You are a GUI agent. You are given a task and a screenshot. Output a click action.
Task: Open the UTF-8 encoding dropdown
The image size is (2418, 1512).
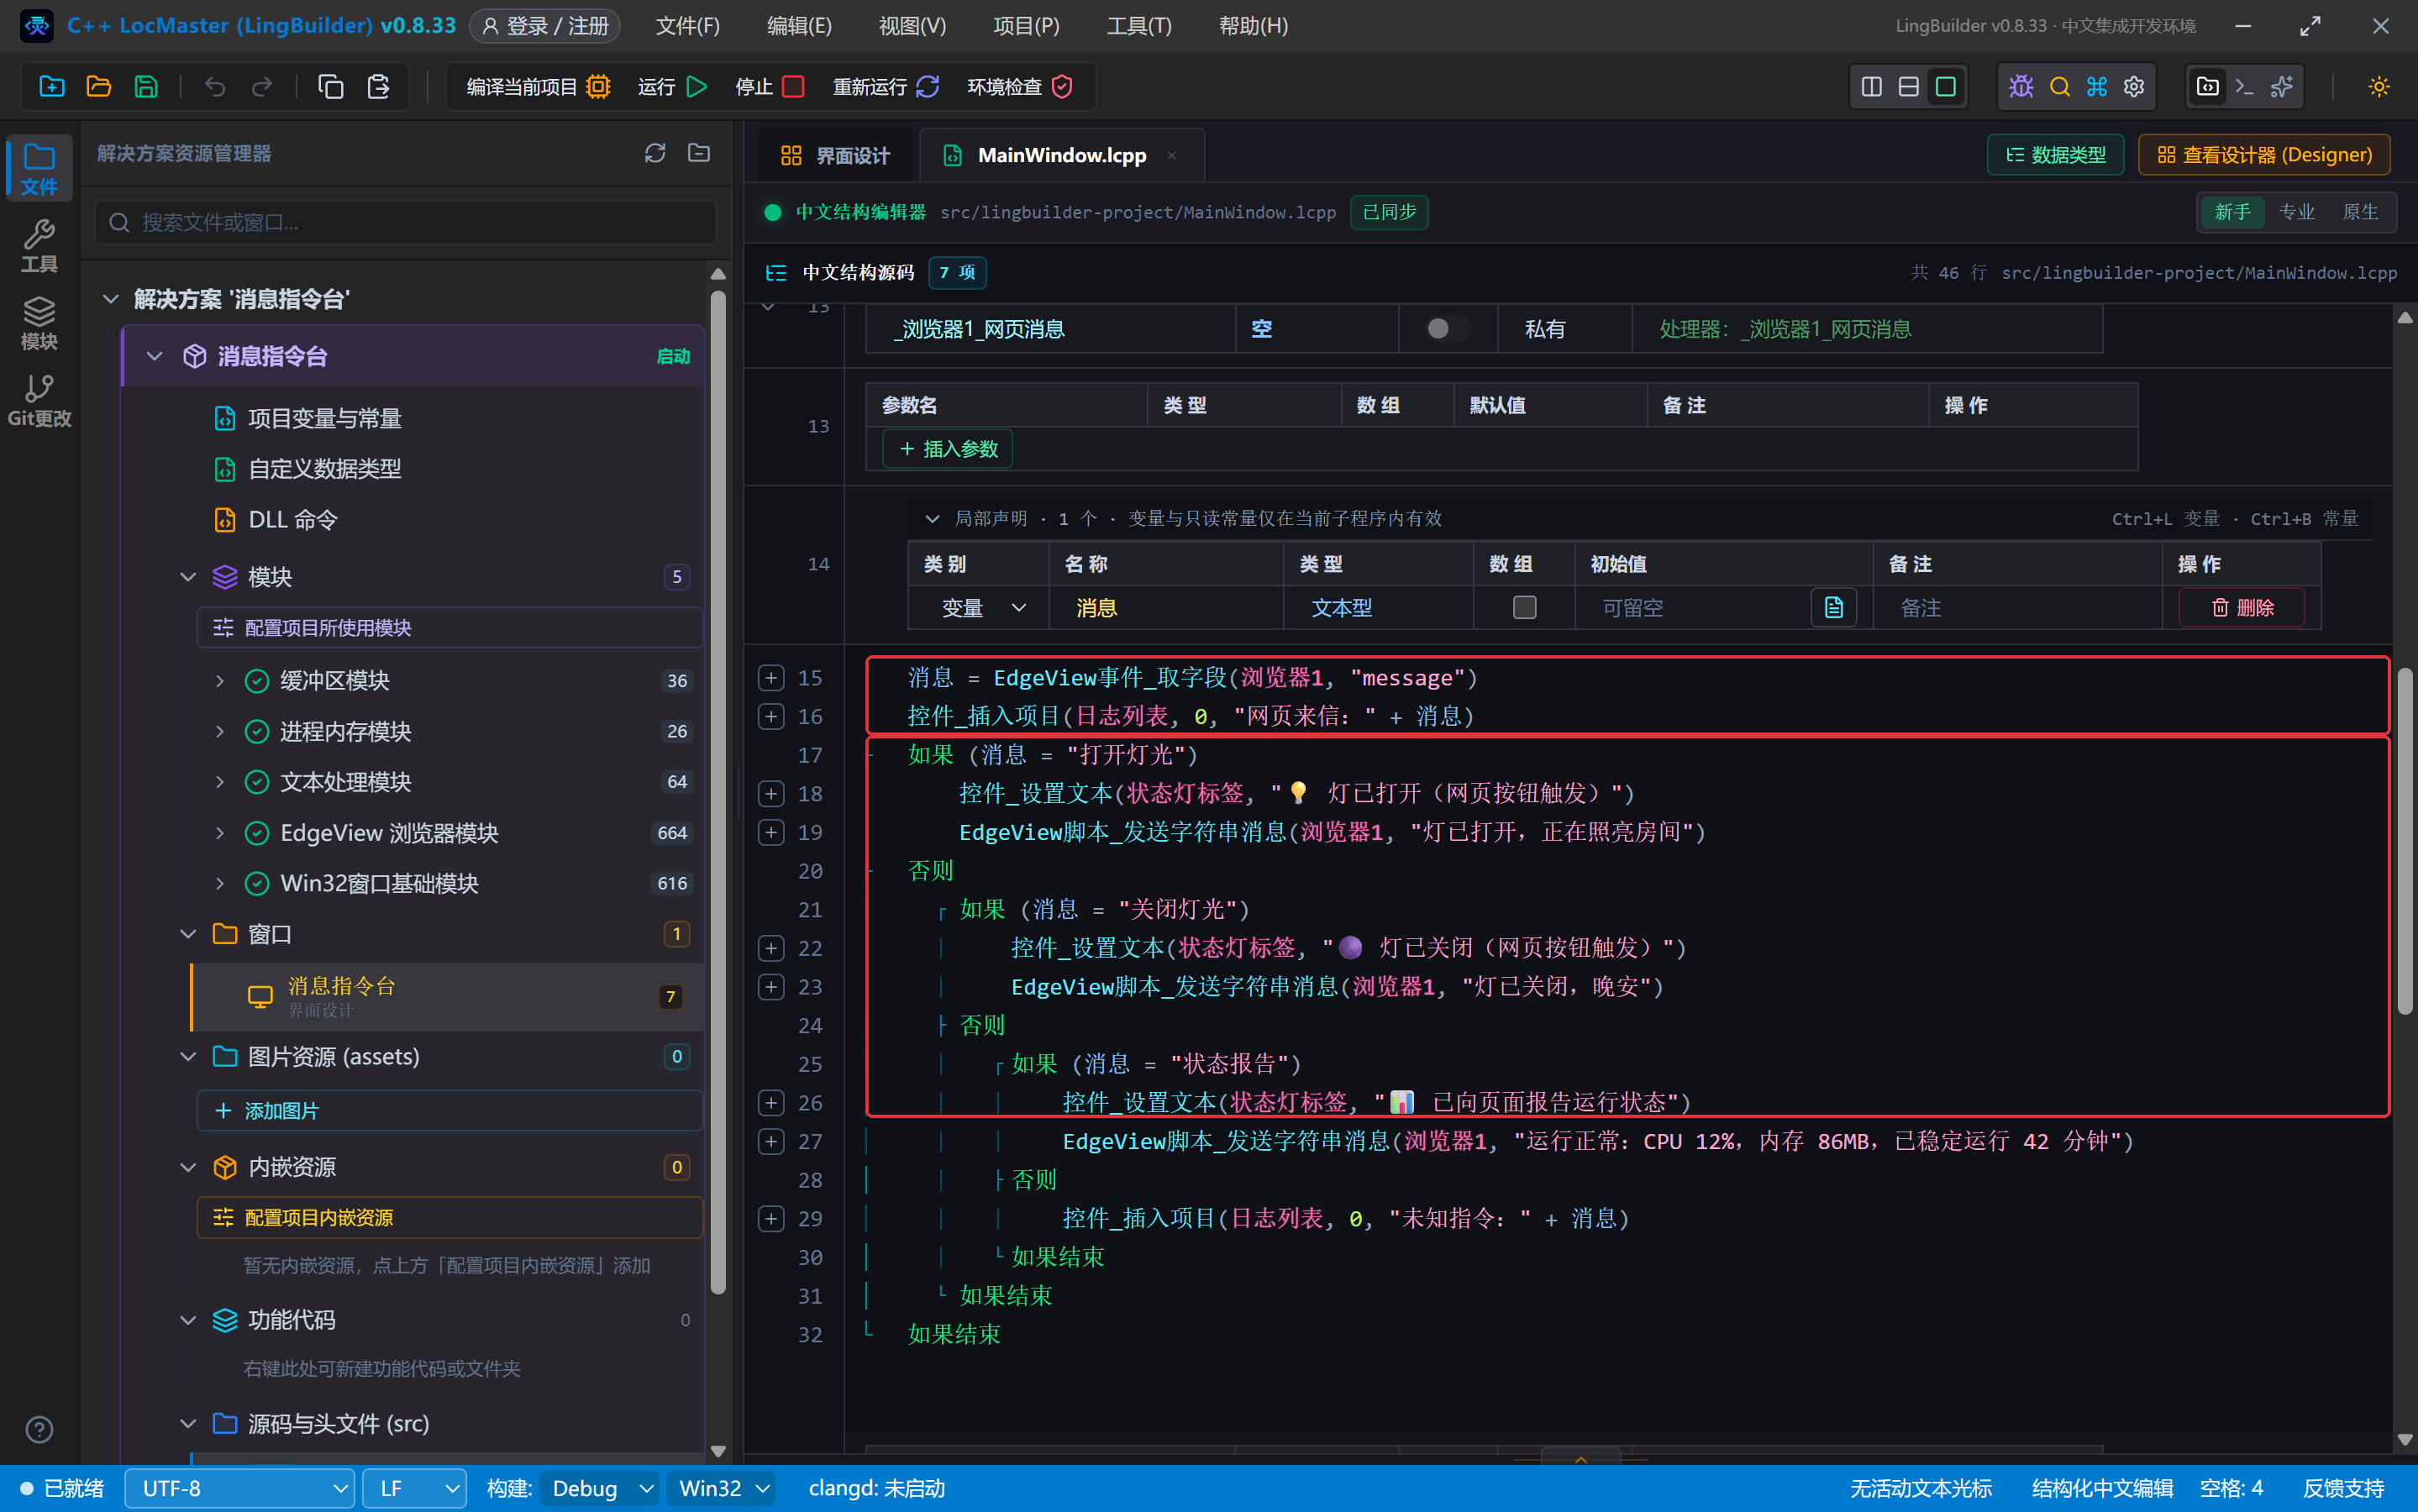(x=240, y=1488)
